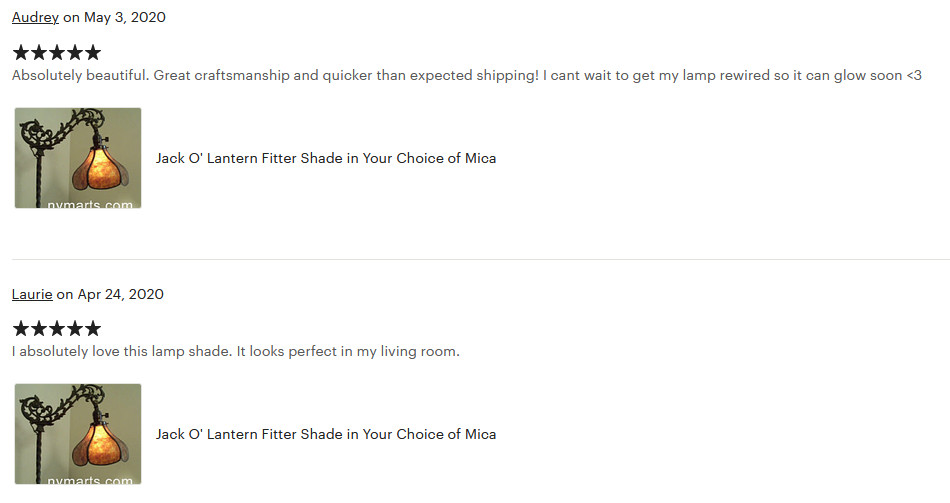The image size is (950, 503).
Task: Open Jack O' Lantern listing under Laurie's review
Action: click(326, 435)
